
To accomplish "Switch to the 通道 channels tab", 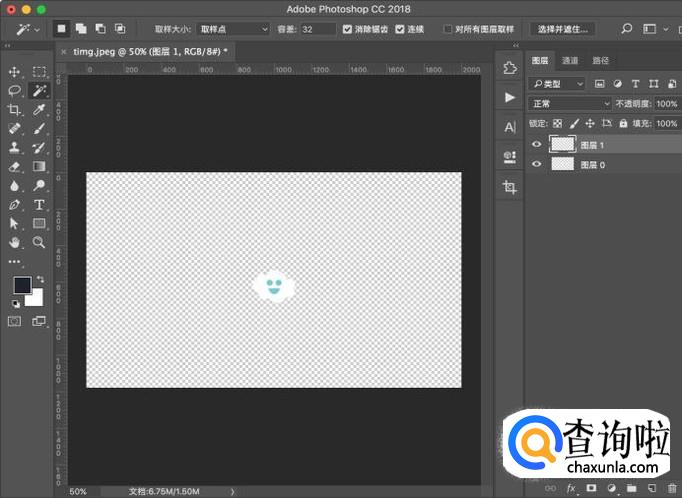I will 570,61.
